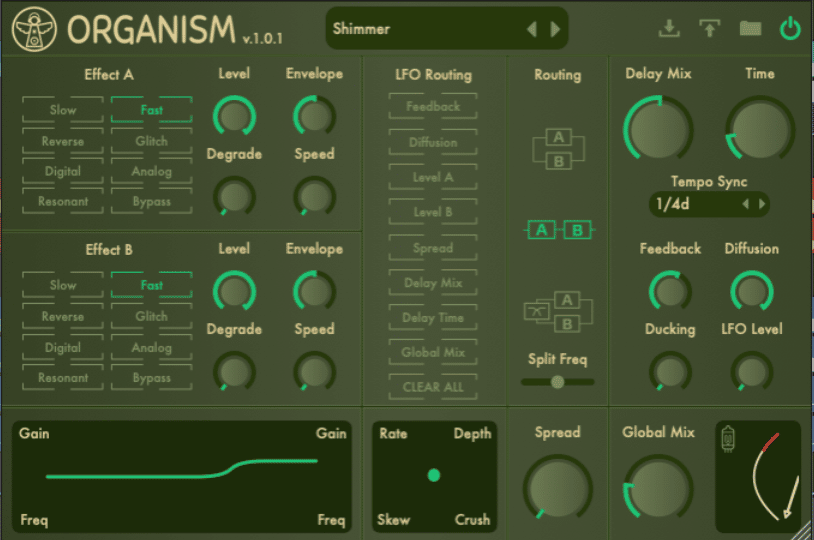This screenshot has height=540, width=814.
Task: Toggle Fast mode in Effect A
Action: (152, 110)
